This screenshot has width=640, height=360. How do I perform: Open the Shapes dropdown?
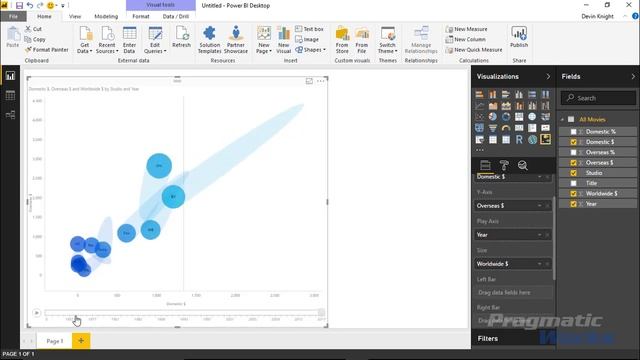coord(310,50)
